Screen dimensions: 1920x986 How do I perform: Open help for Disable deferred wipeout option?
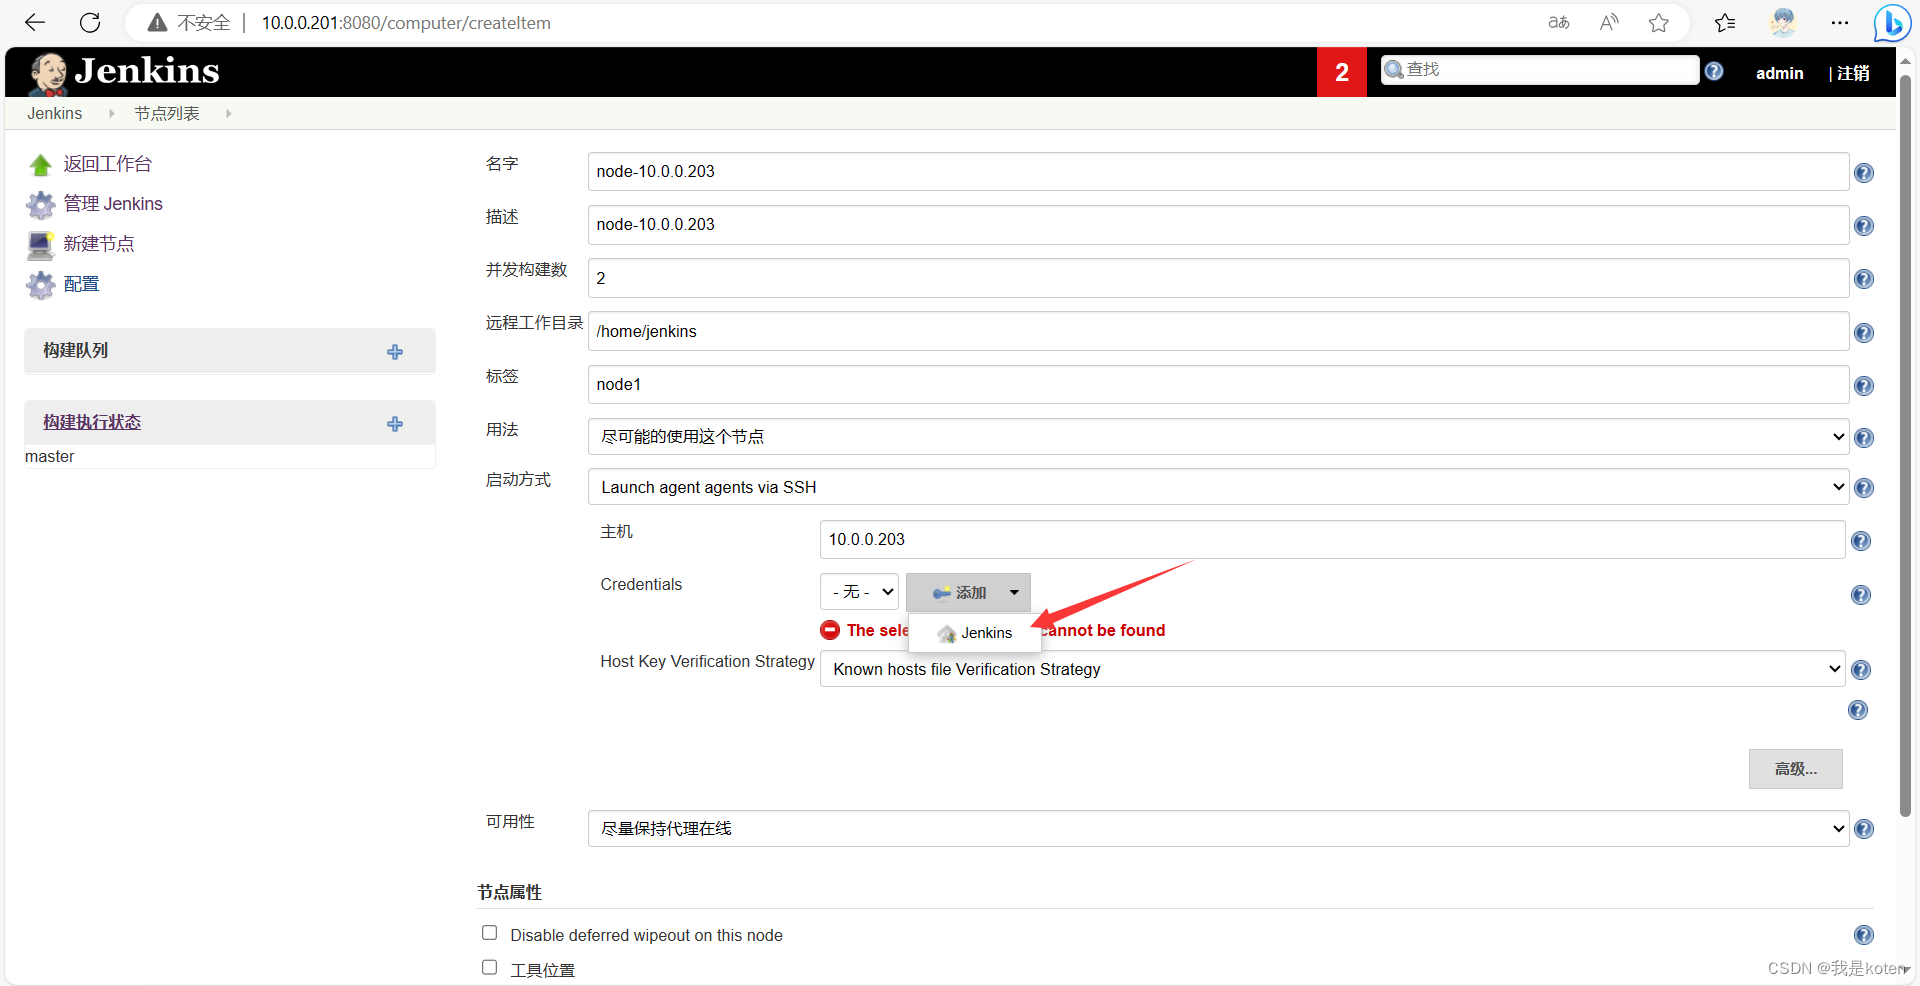1864,935
